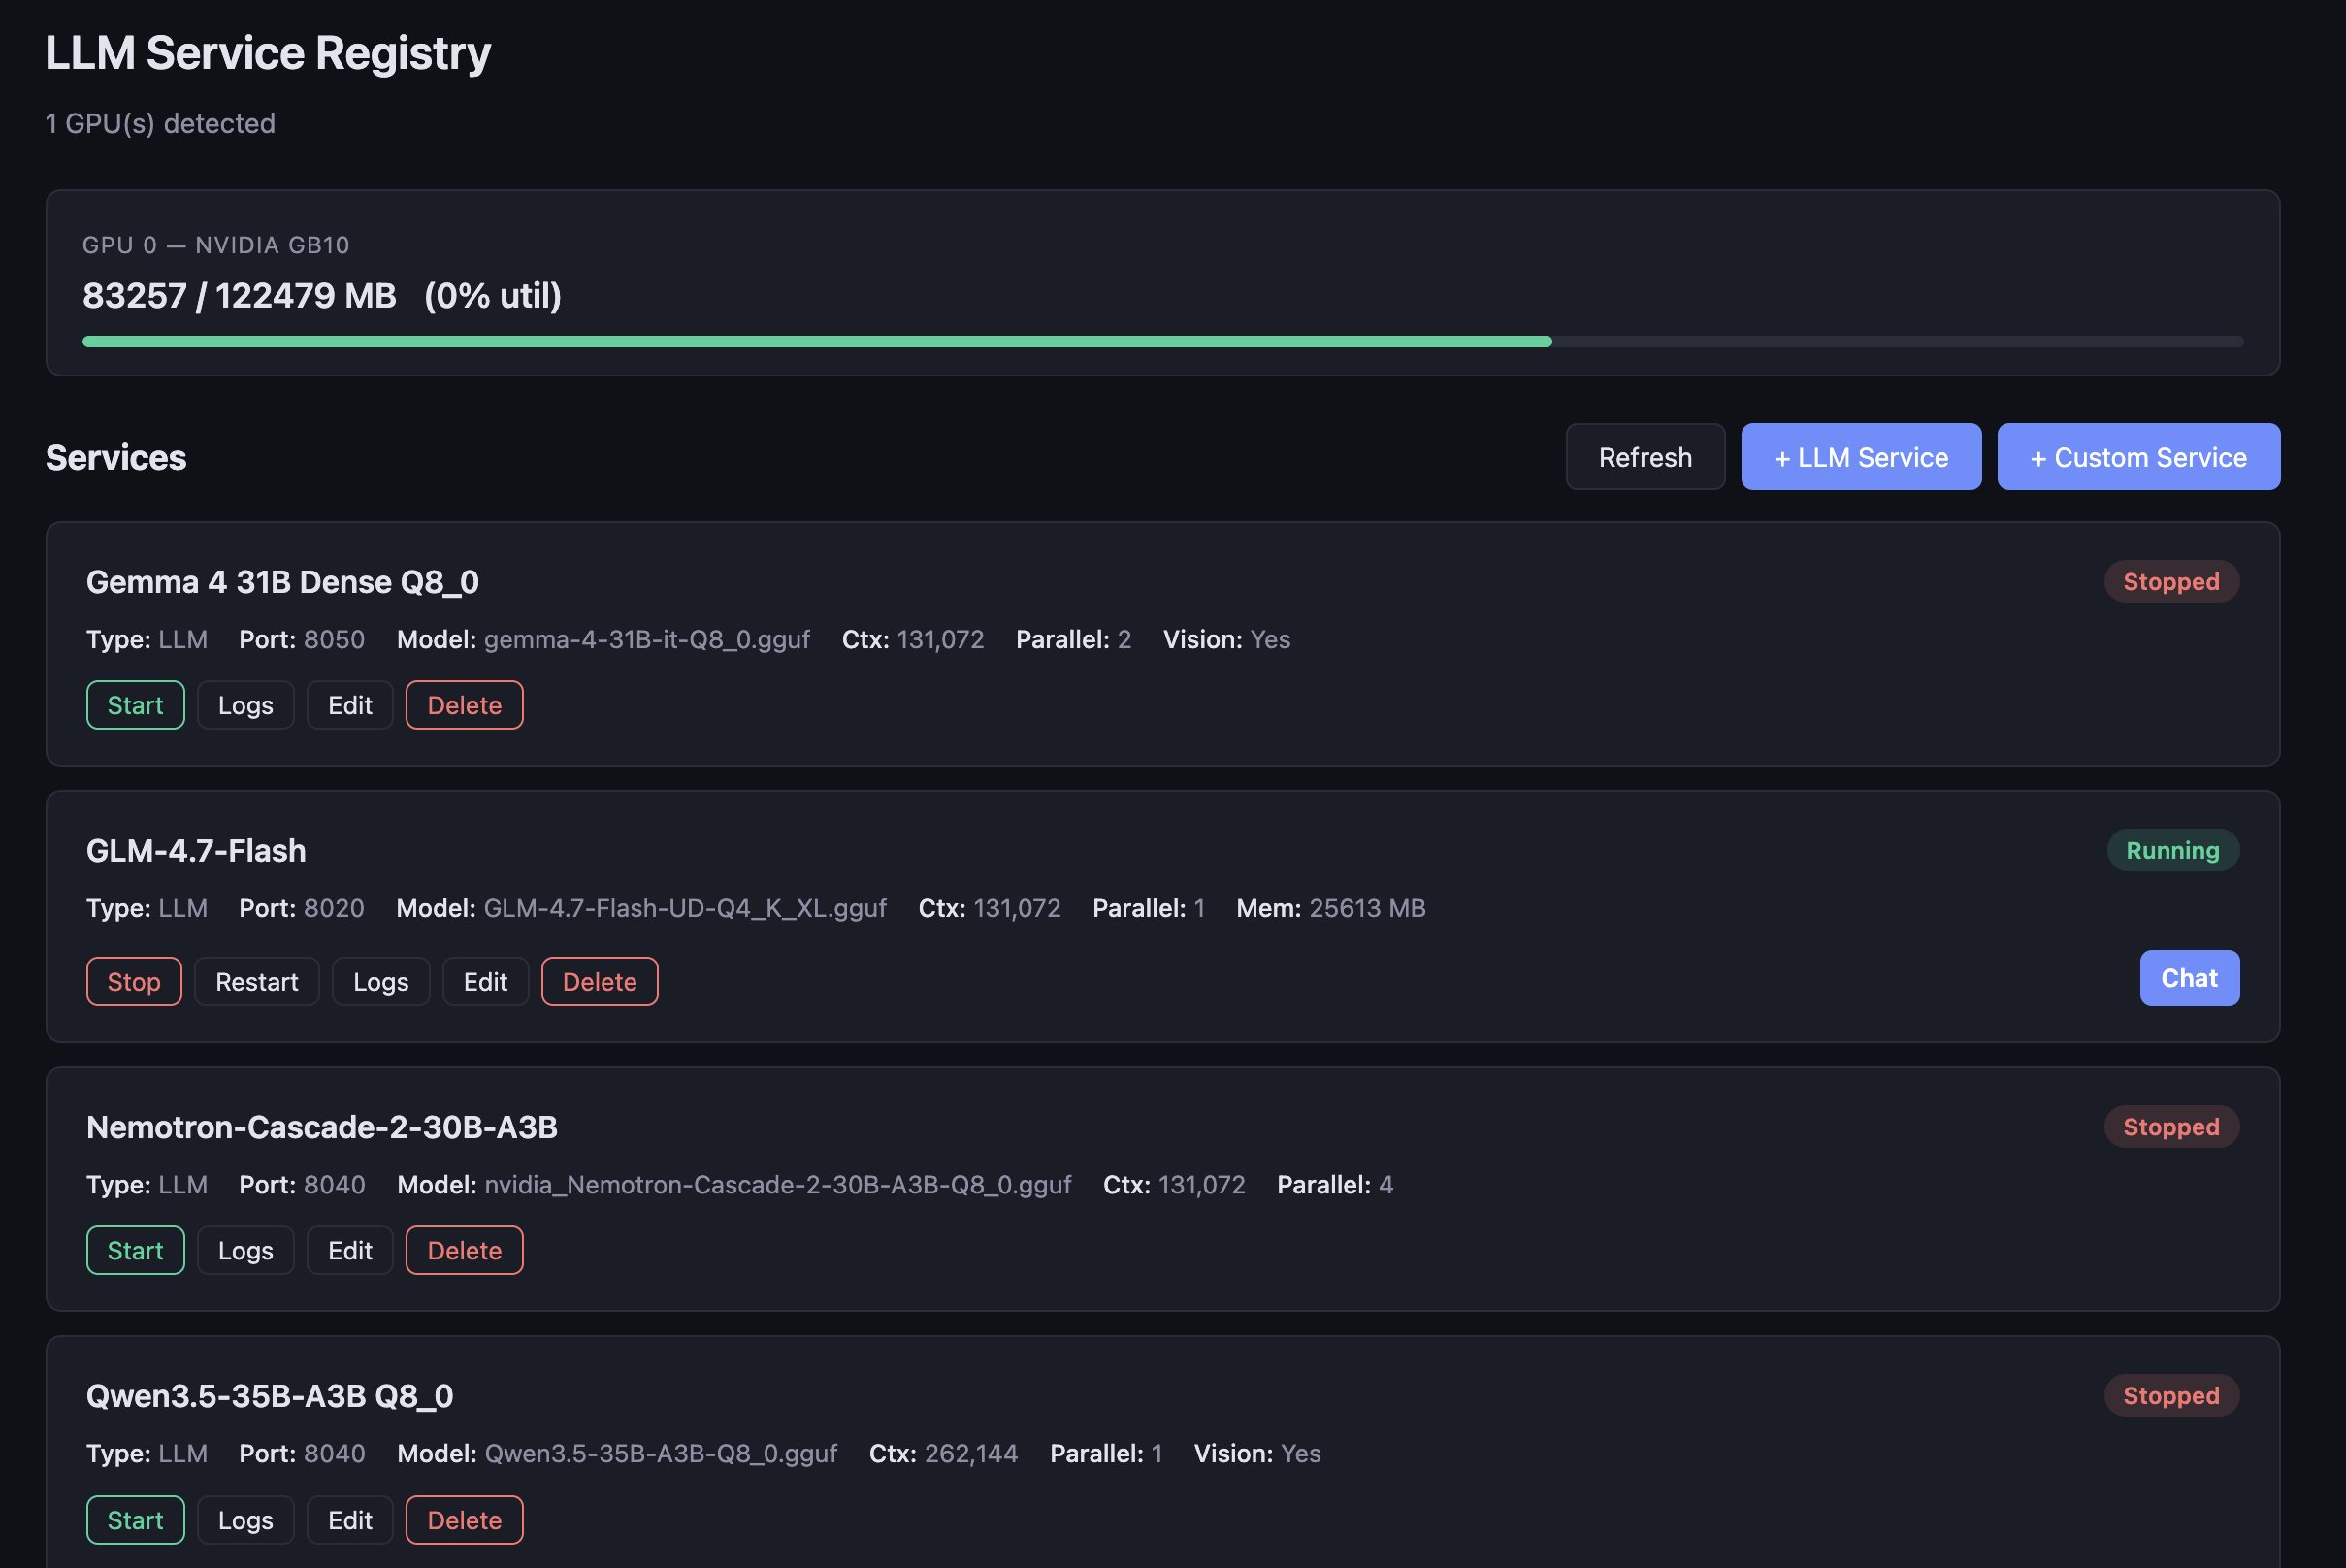Click 'Vision: Yes' on Qwen3.5-35B-A3B card

tap(1257, 1453)
